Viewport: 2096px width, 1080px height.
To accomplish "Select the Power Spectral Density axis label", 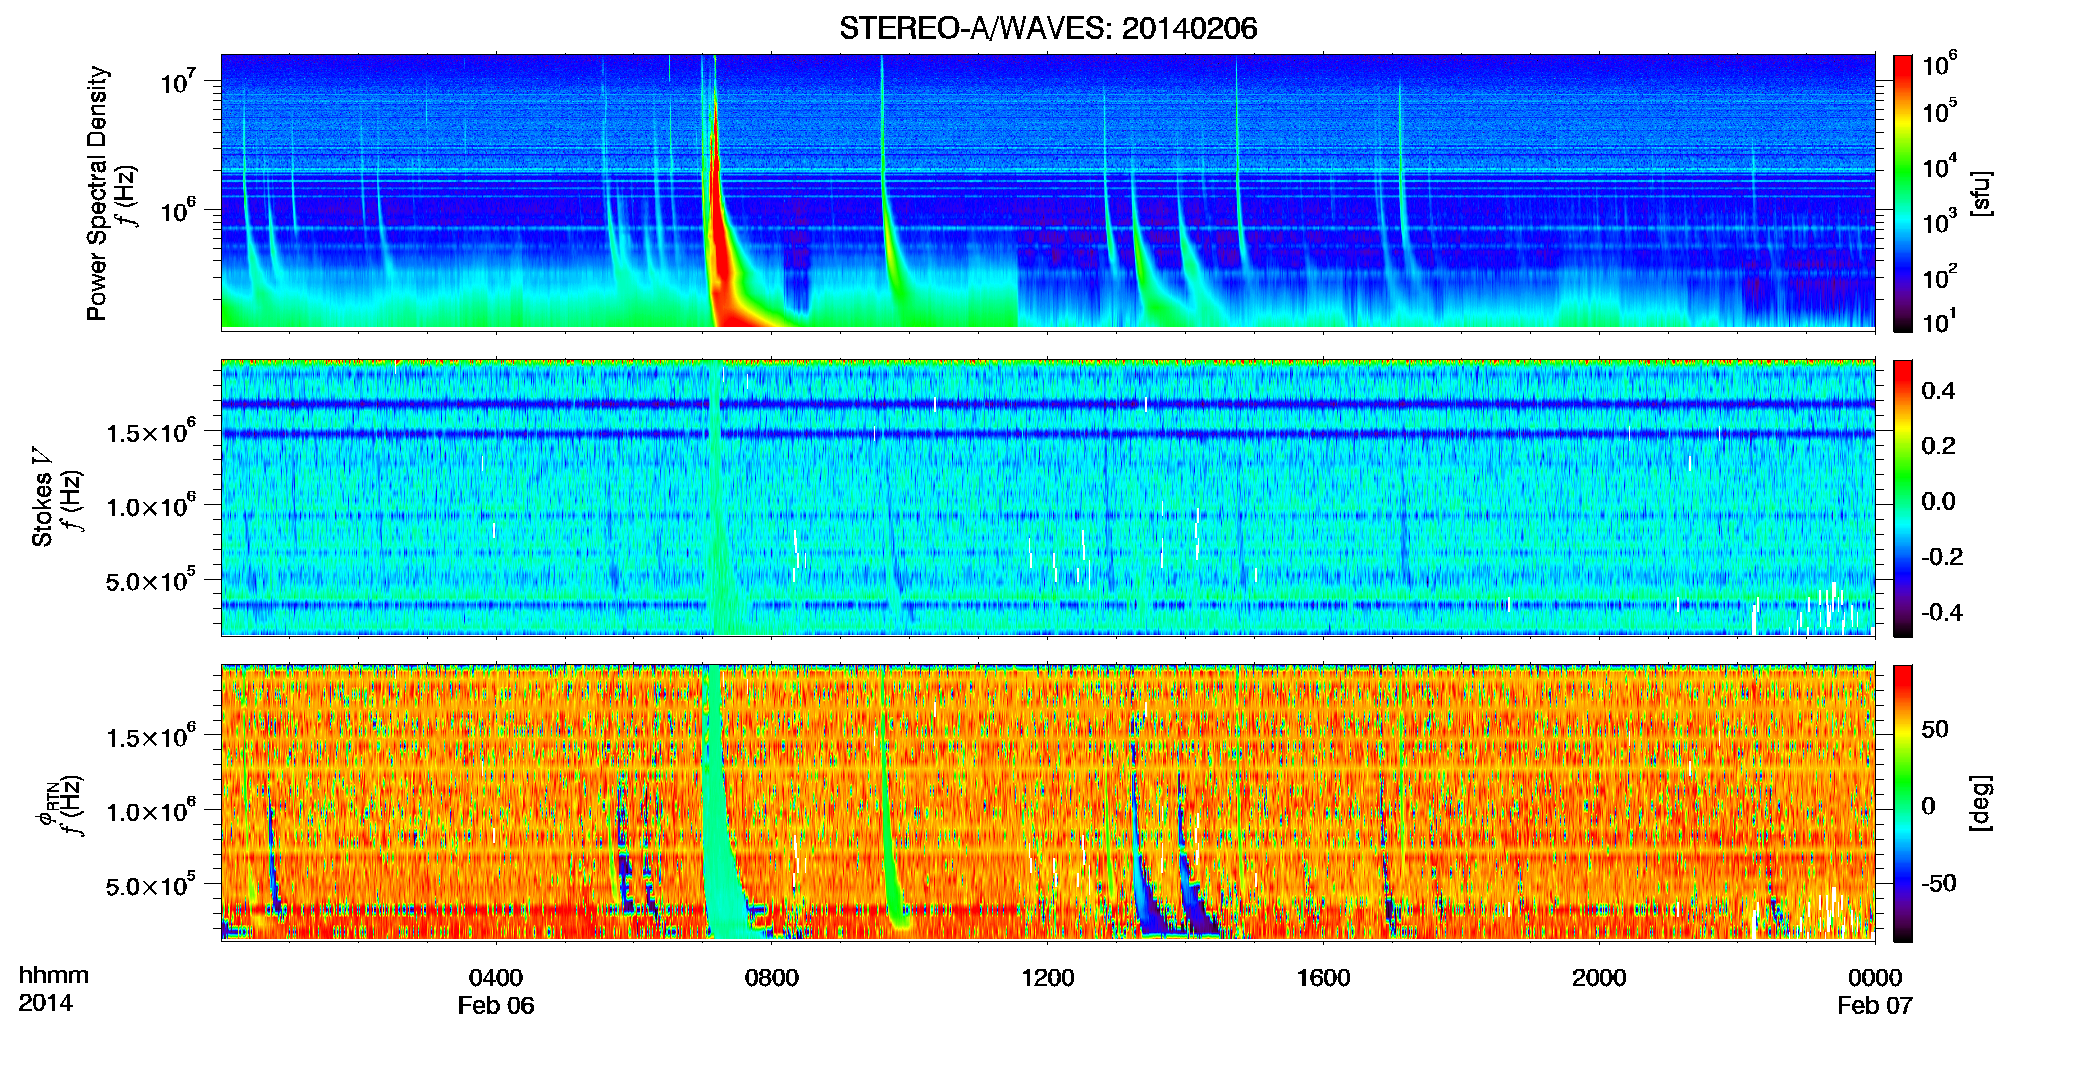I will (97, 193).
